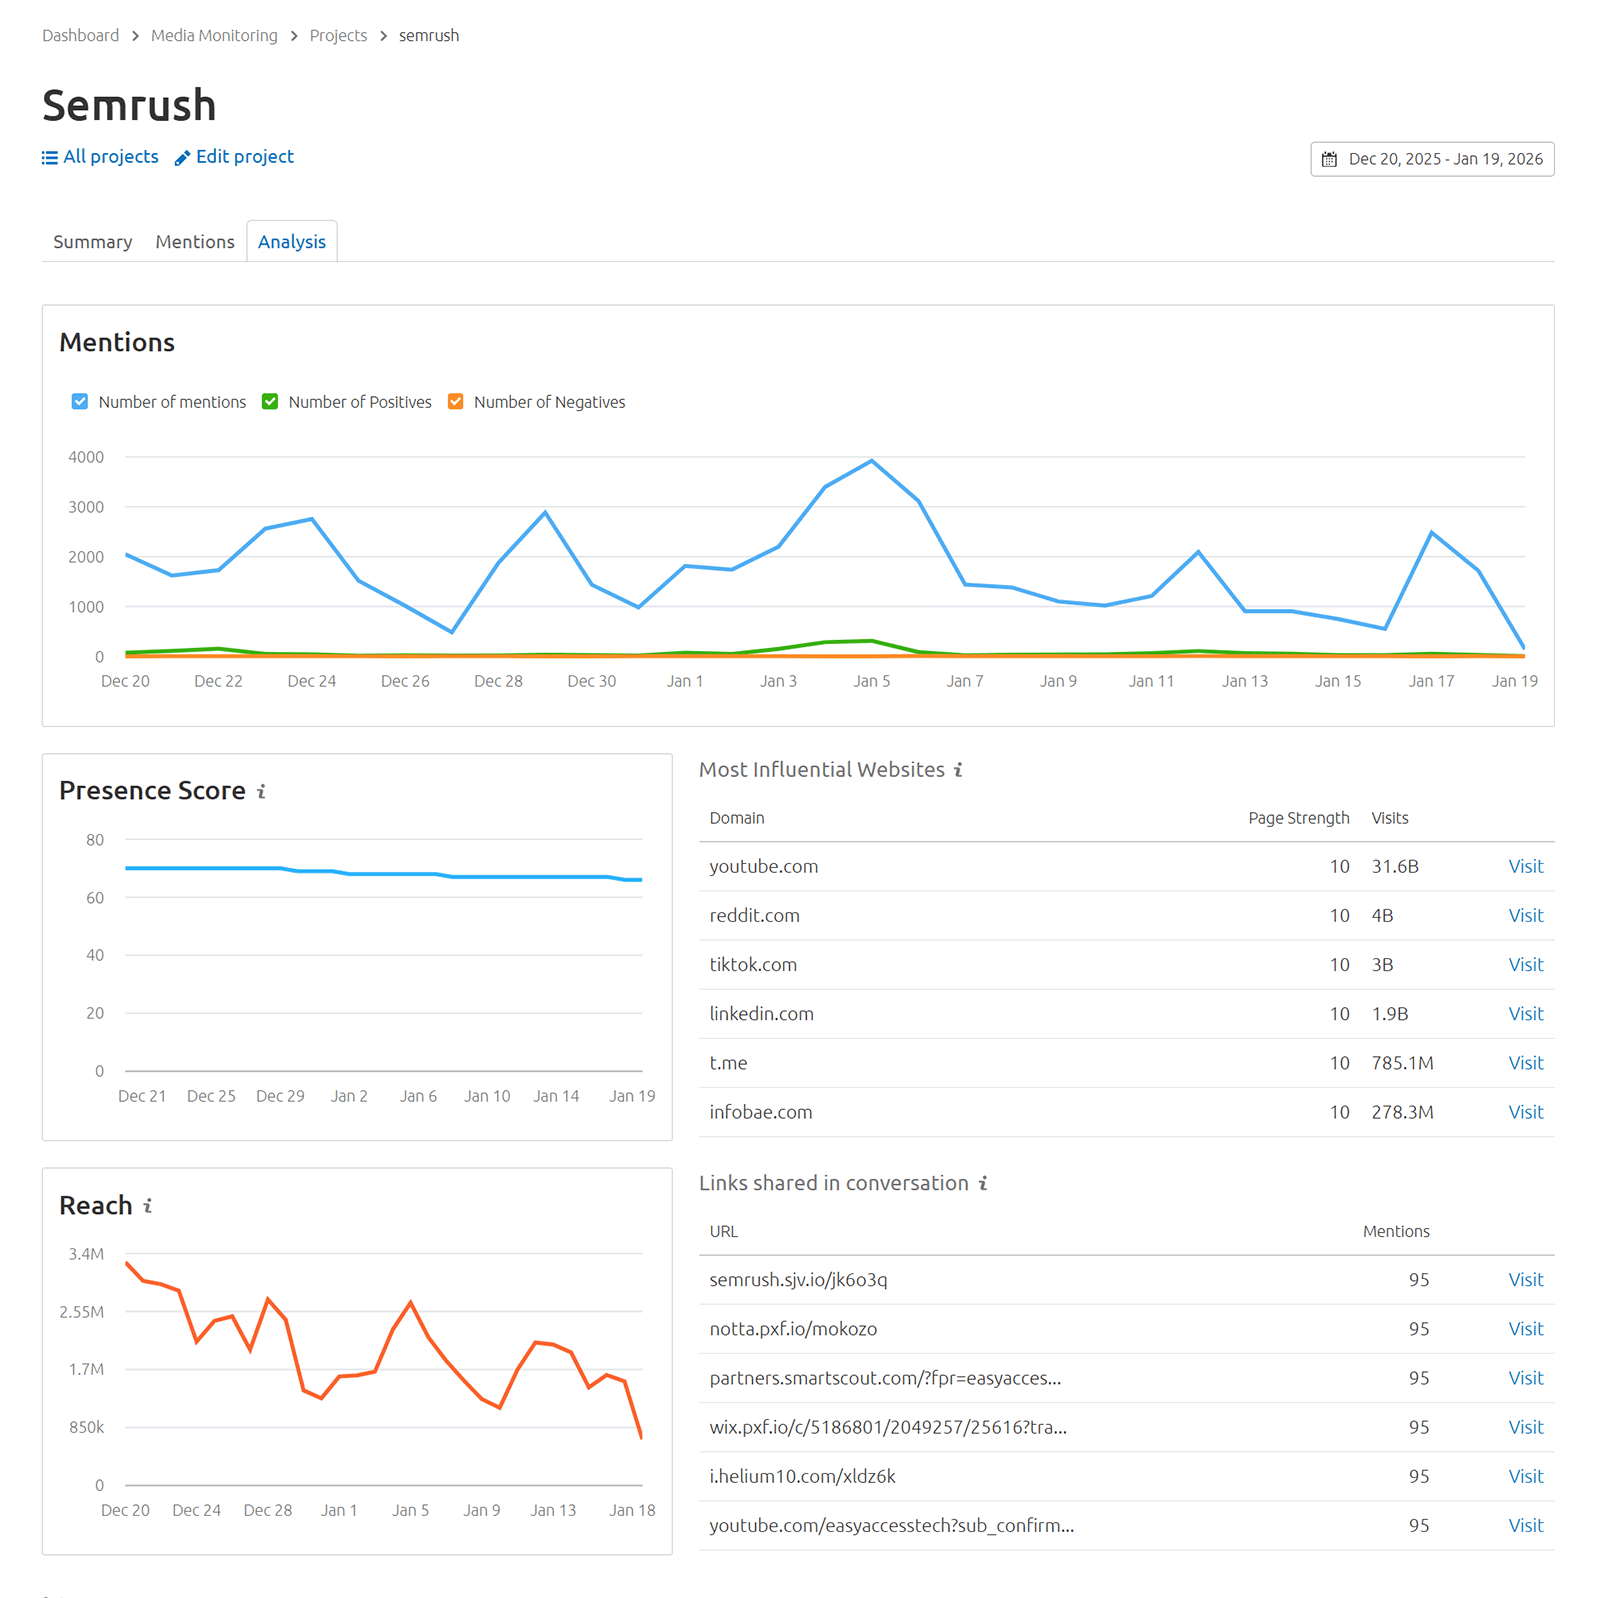Open the calendar date range picker icon
1600x1598 pixels.
[1330, 159]
